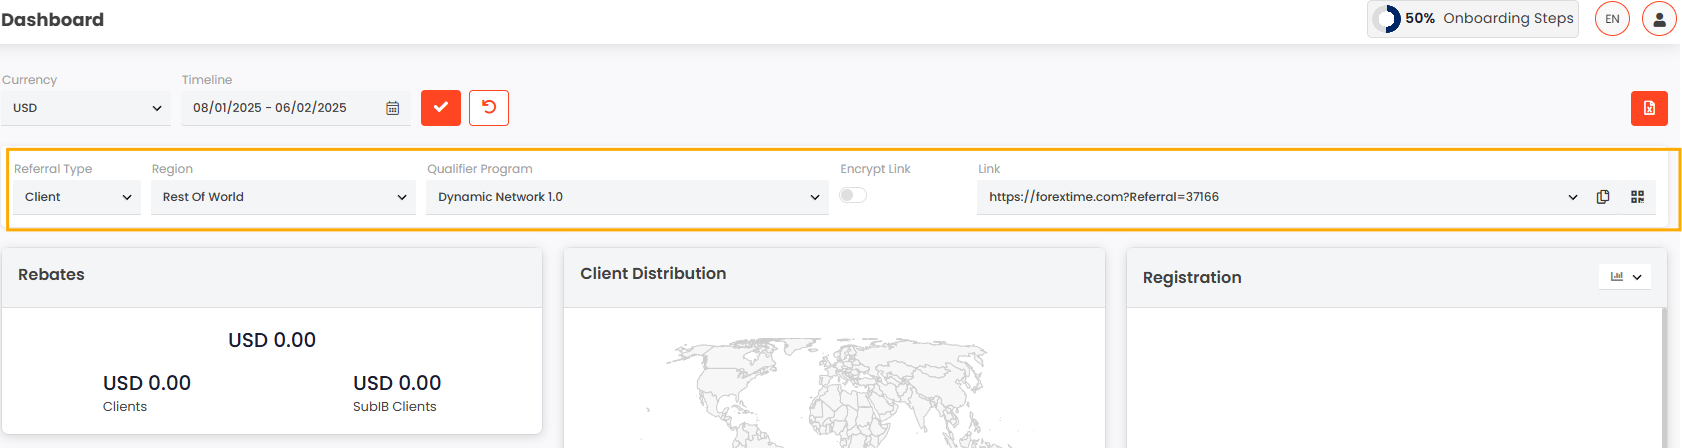
Task: Open user profile account icon
Action: [1659, 19]
